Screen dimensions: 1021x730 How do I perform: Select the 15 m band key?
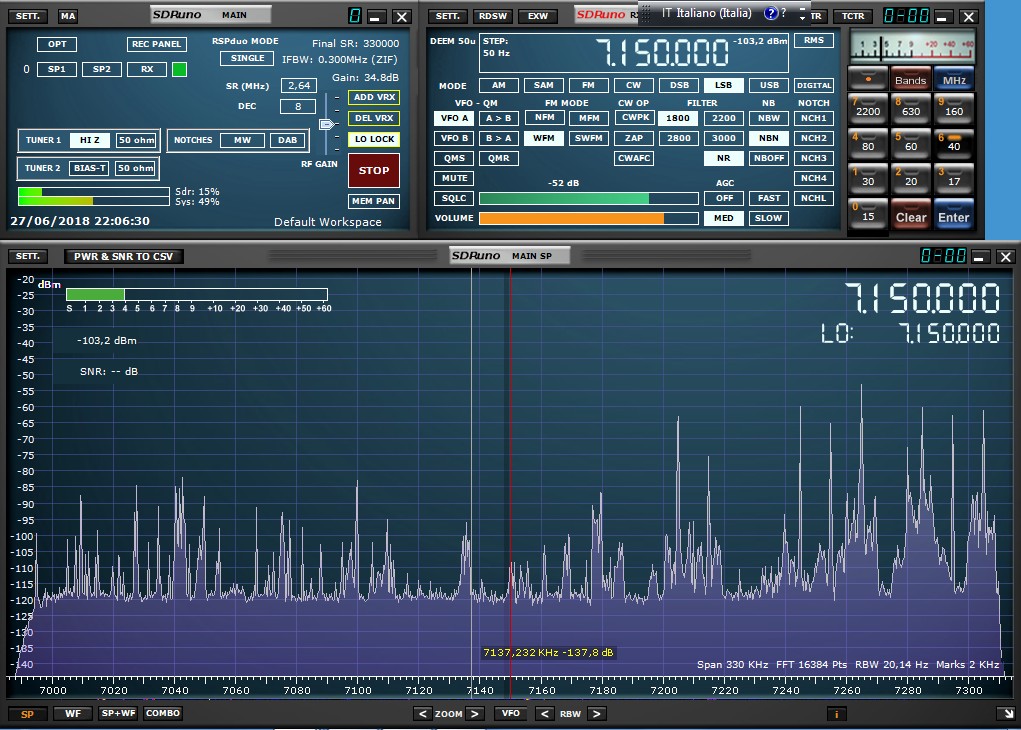pyautogui.click(x=868, y=215)
